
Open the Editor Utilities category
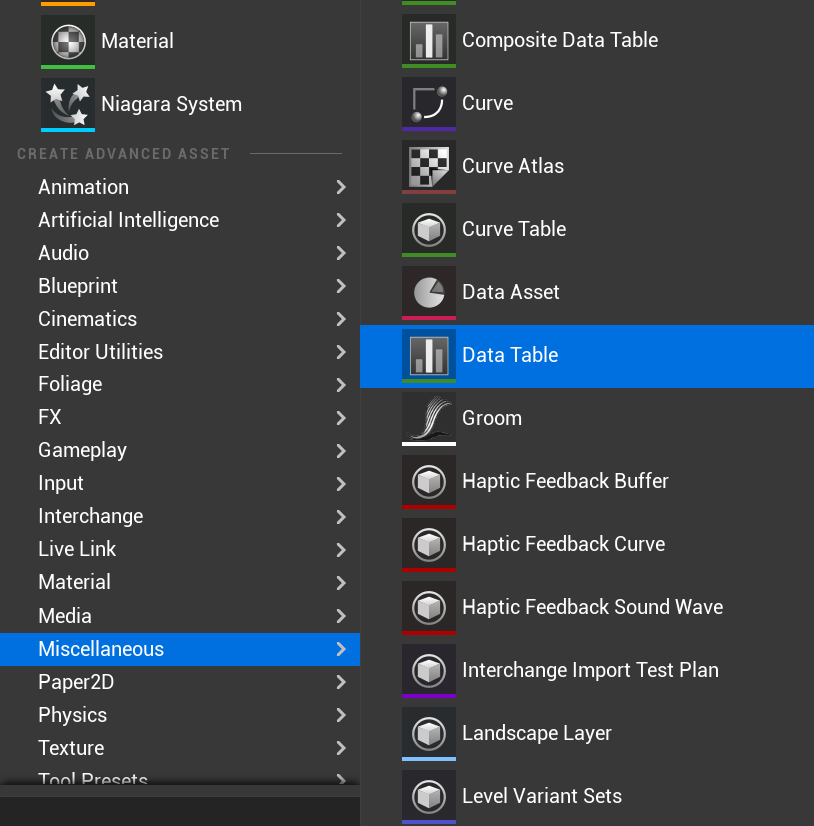pos(180,352)
